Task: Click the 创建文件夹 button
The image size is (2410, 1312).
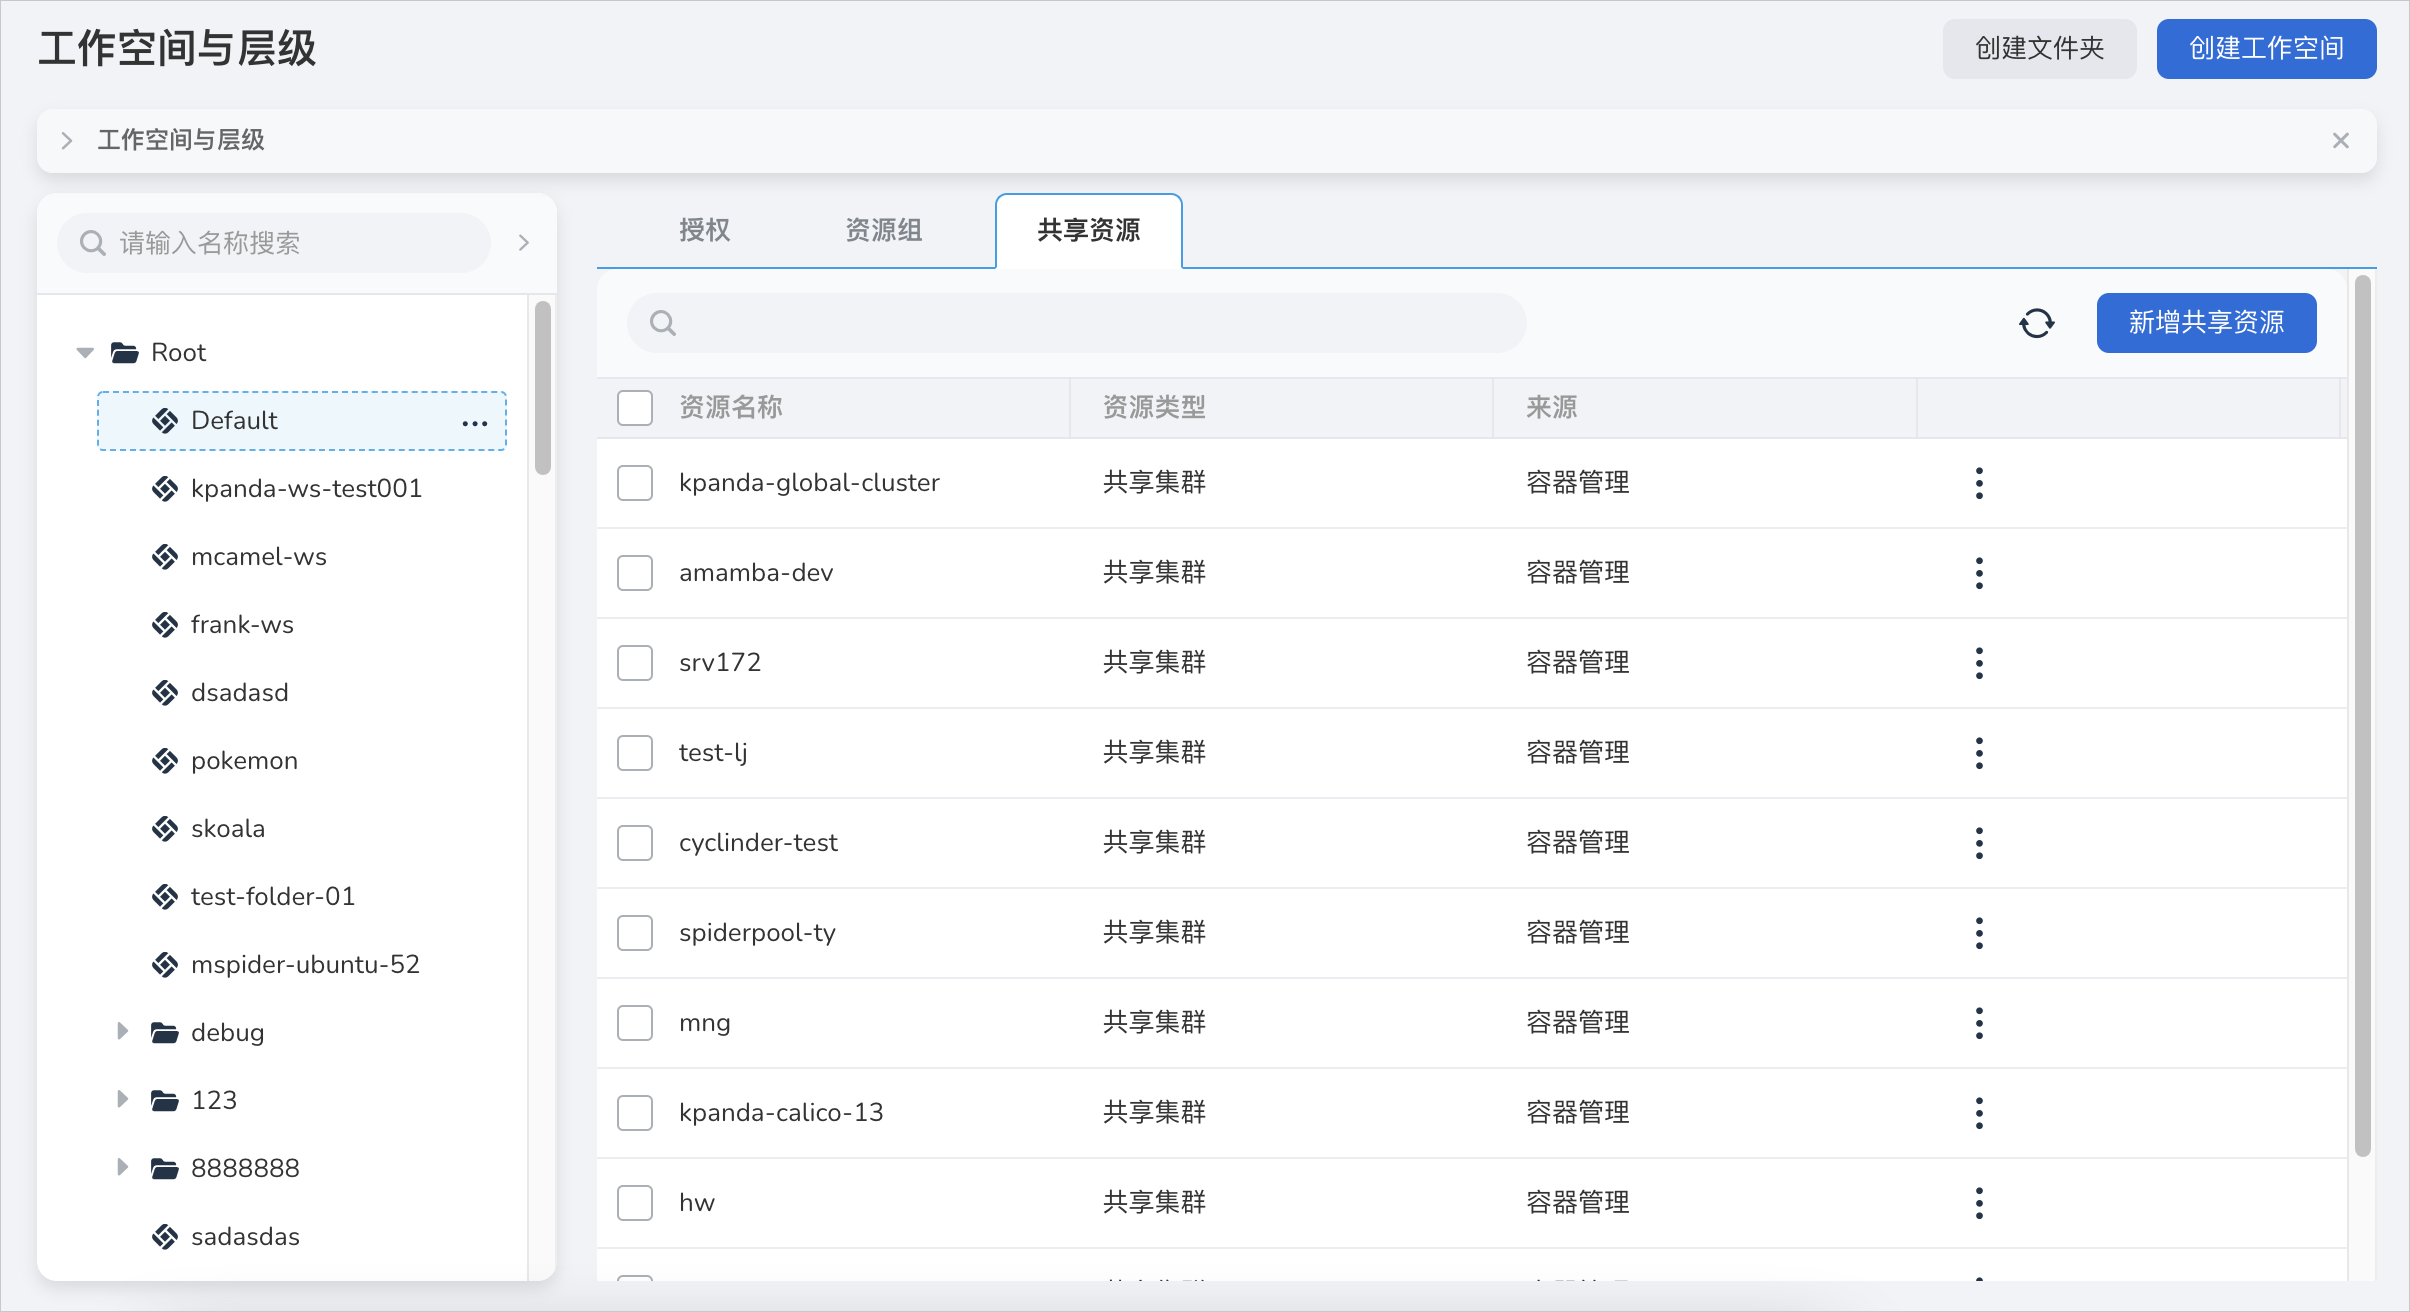Action: pos(2039,49)
